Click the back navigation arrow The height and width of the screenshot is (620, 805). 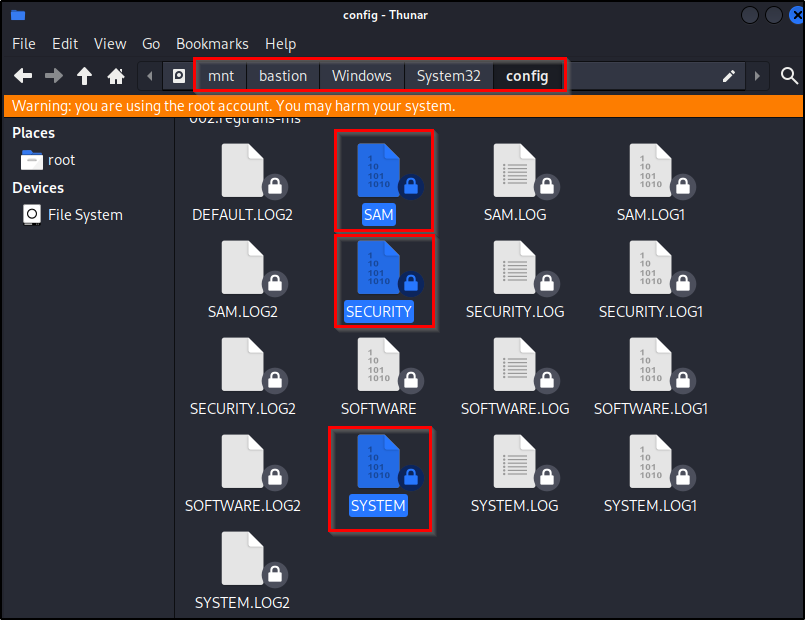[x=22, y=74]
